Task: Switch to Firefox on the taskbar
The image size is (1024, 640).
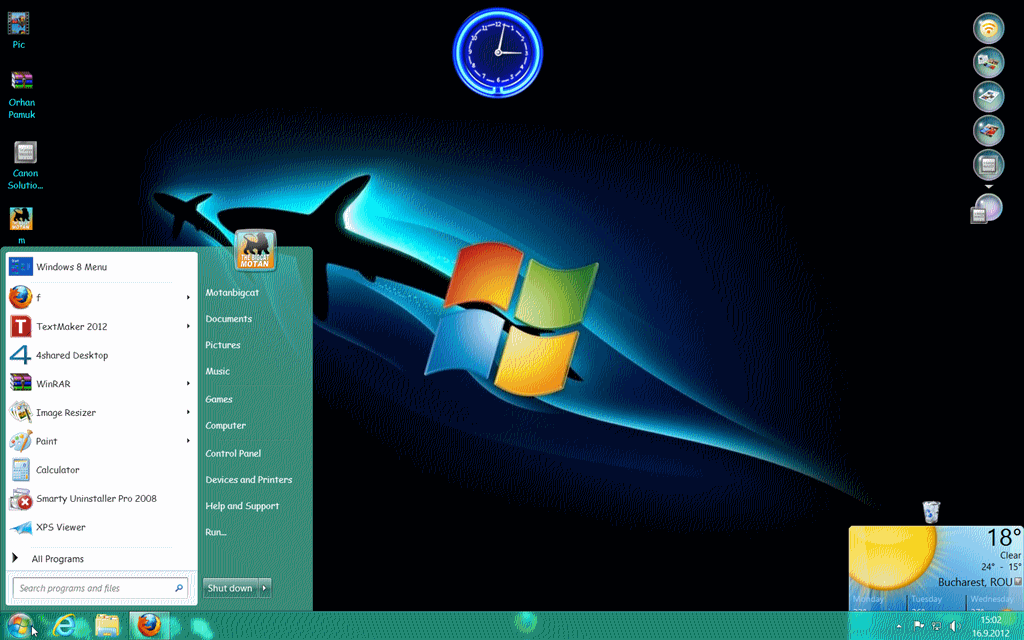Action: pos(149,626)
